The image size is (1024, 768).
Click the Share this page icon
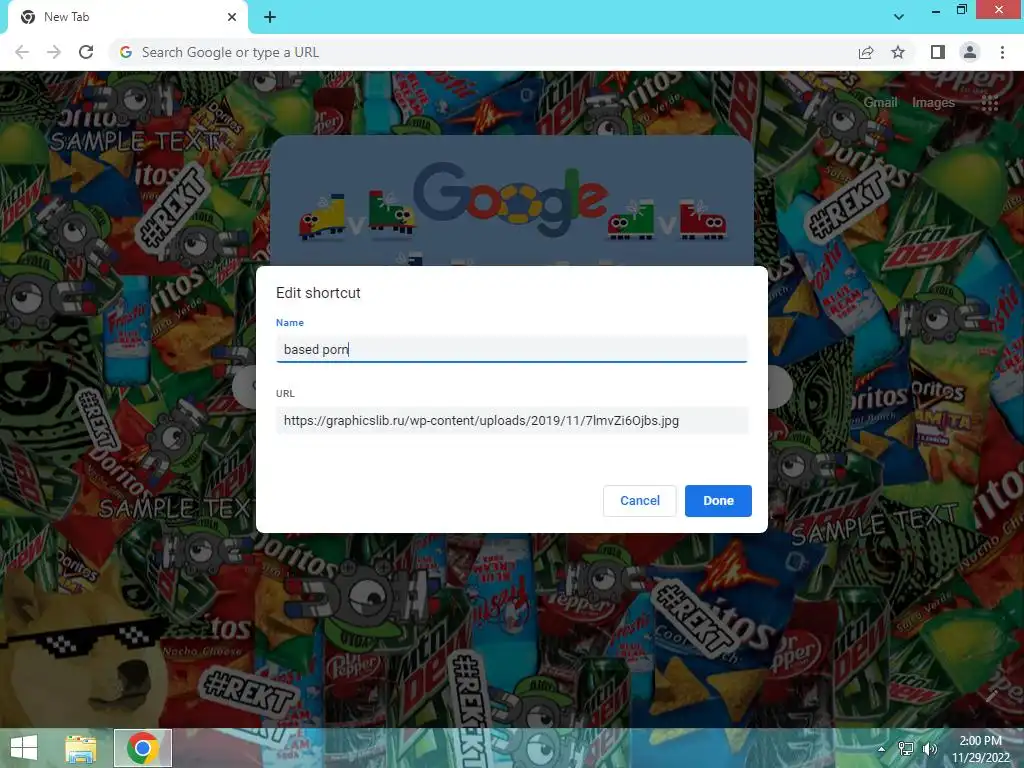pos(866,52)
